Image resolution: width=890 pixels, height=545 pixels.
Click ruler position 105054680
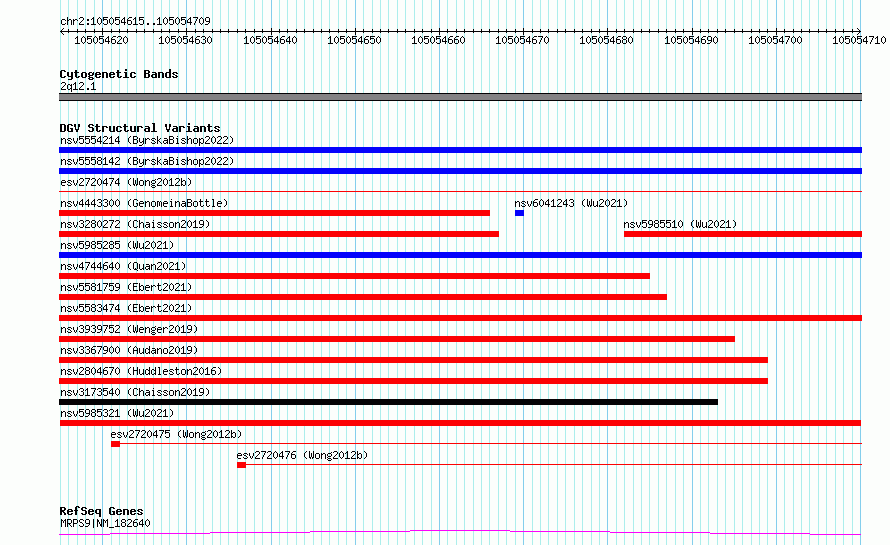point(606,40)
